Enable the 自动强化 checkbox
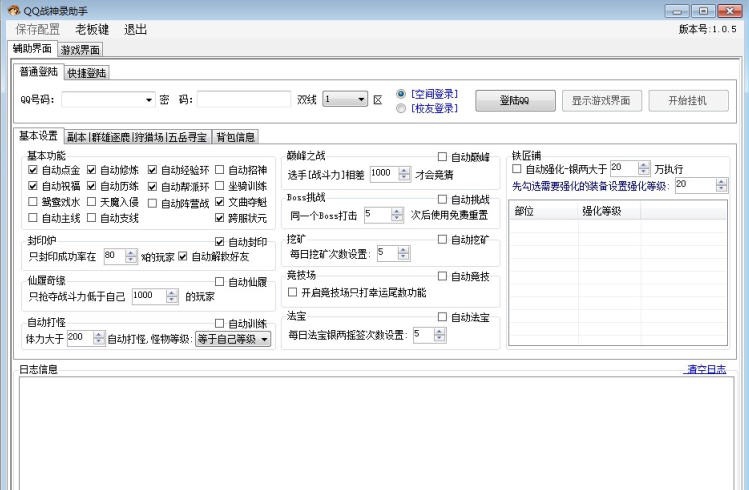 tap(517, 169)
